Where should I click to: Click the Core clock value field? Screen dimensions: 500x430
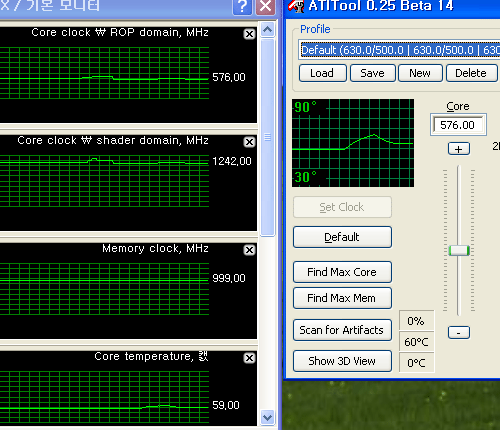tap(458, 125)
